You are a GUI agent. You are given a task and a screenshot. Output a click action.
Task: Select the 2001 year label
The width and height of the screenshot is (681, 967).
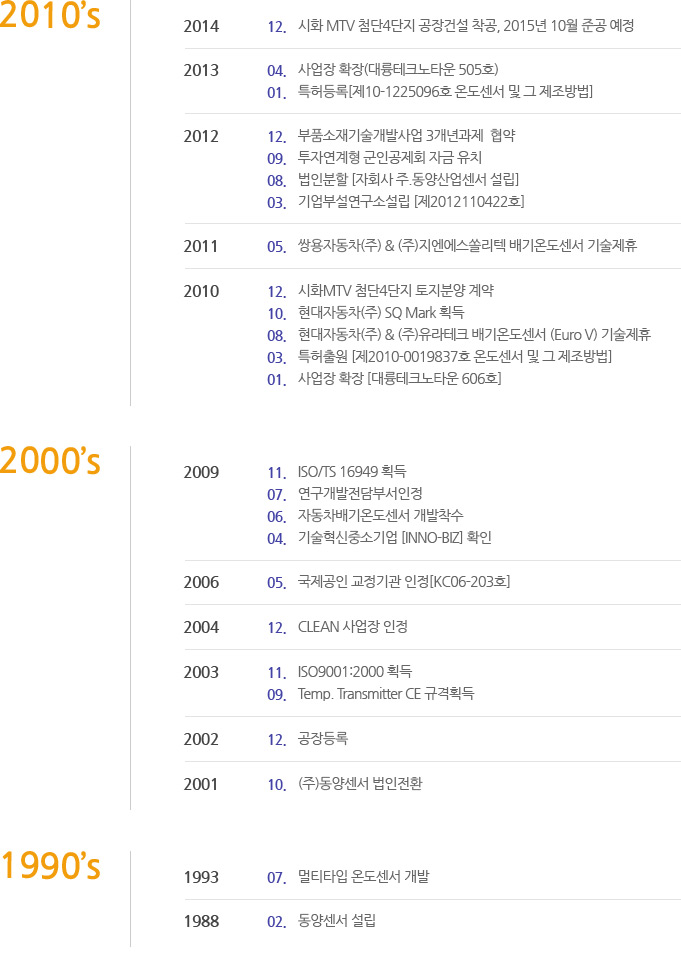coord(202,784)
